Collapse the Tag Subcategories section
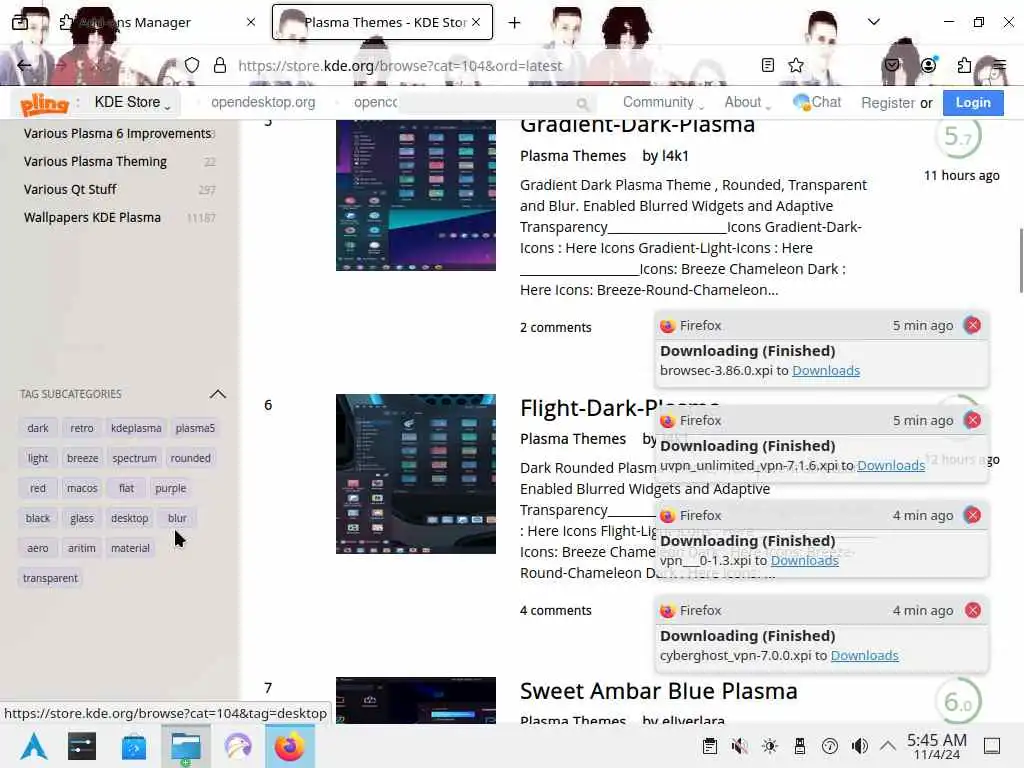Screen dimensions: 1024x768 [x=217, y=394]
